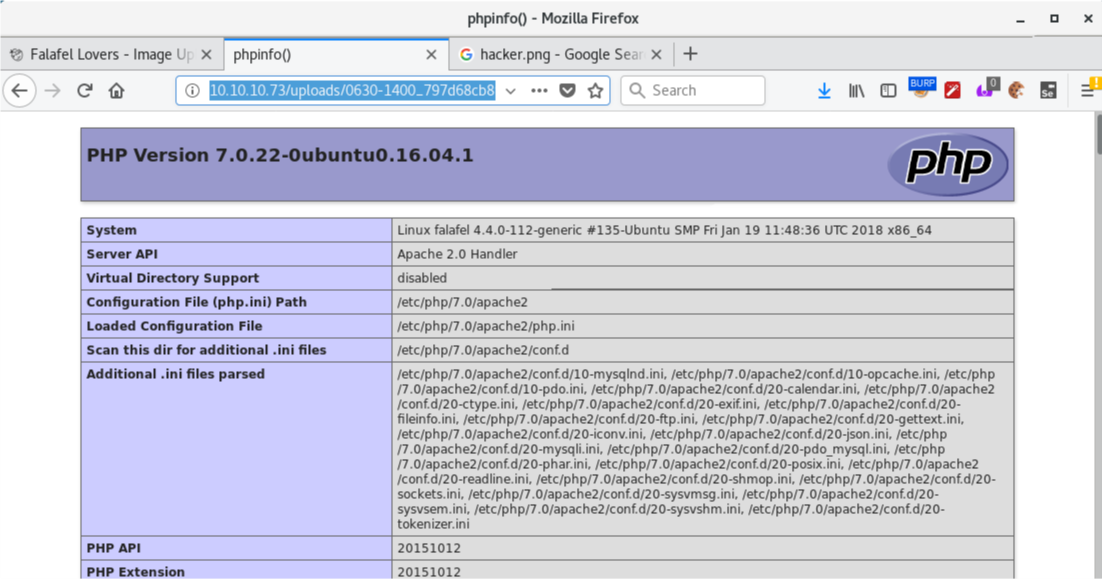Open the Selenium extension icon
1102x579 pixels.
(1048, 91)
